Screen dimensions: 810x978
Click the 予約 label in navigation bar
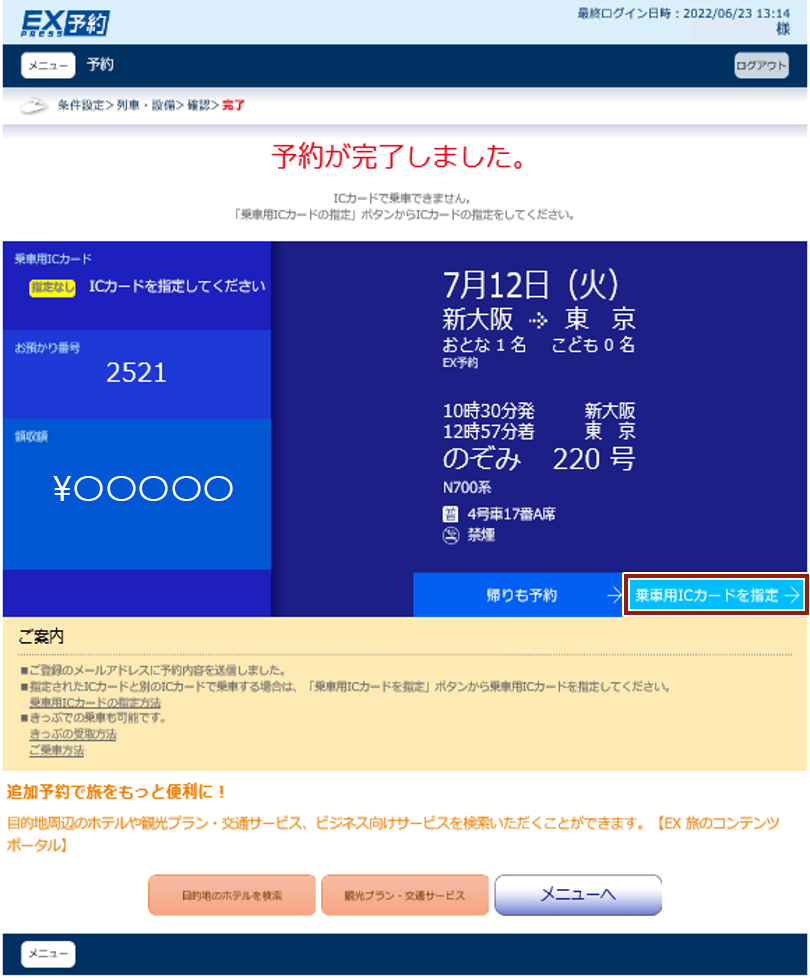(x=100, y=65)
